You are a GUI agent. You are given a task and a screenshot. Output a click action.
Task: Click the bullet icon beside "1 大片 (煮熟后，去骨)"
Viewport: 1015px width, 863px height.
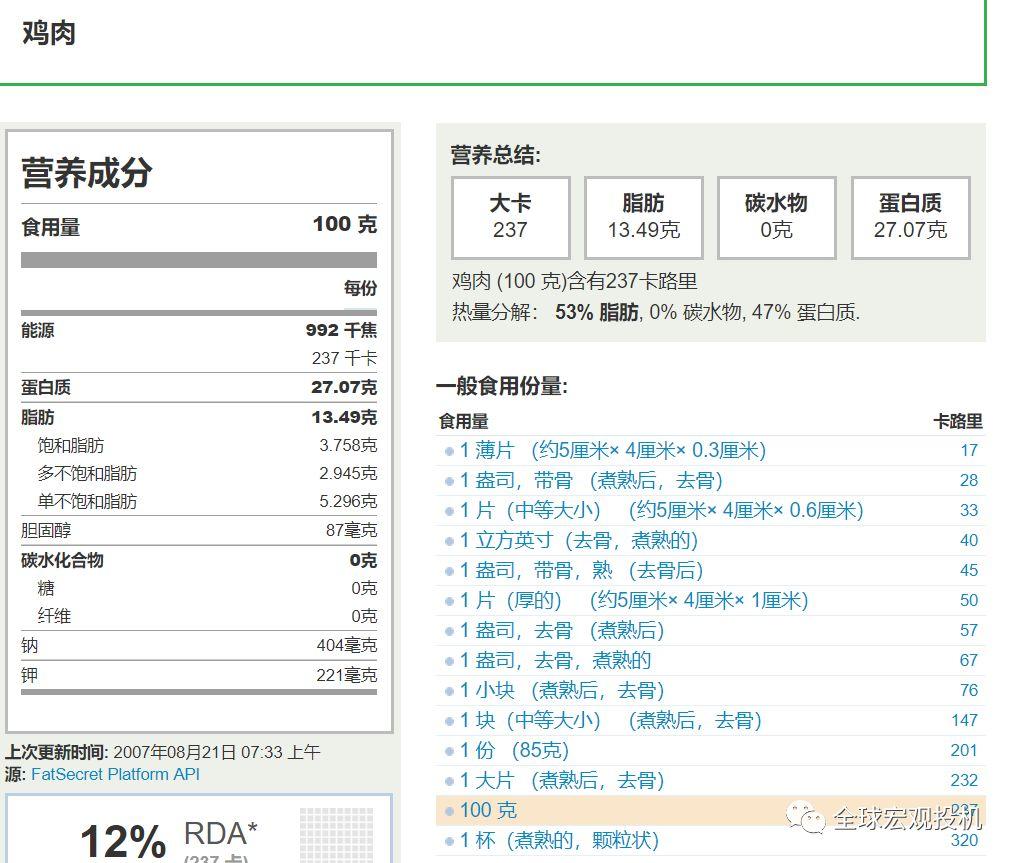point(452,780)
